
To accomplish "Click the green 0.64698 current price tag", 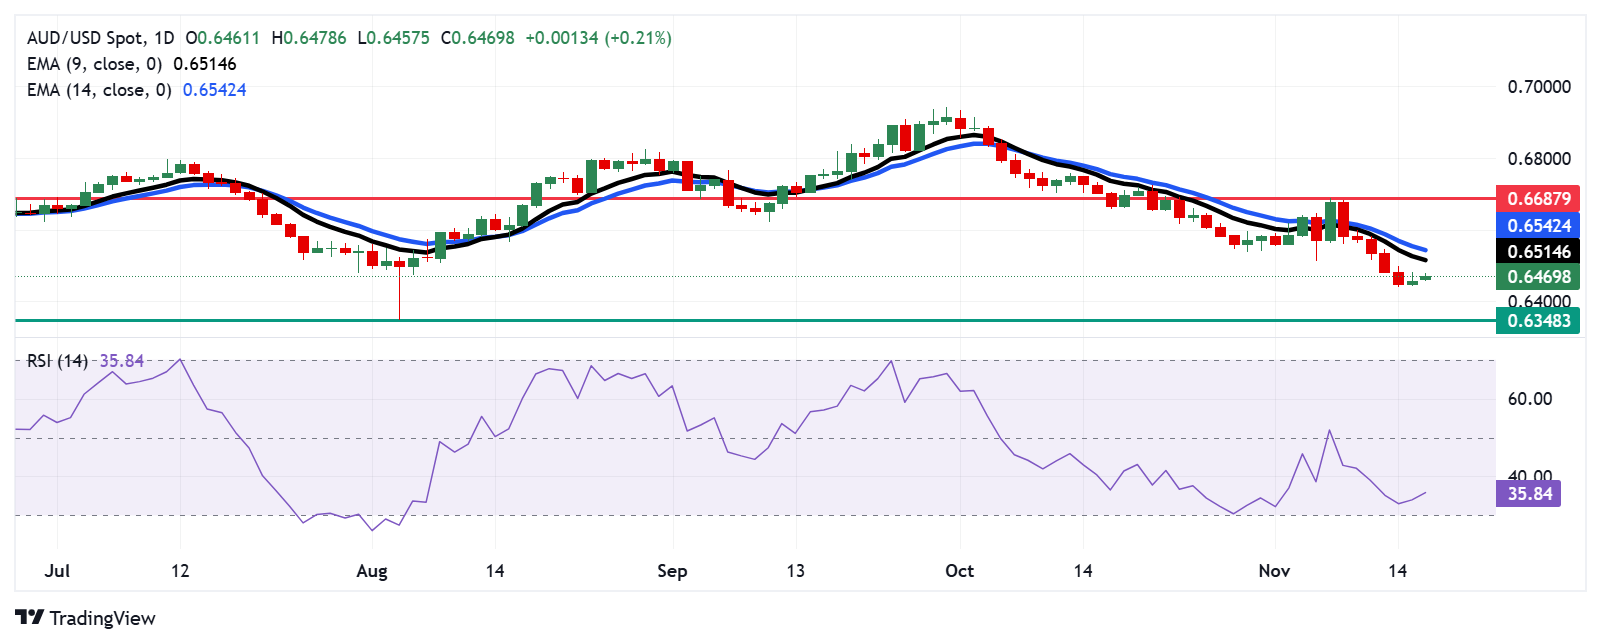I will point(1537,277).
